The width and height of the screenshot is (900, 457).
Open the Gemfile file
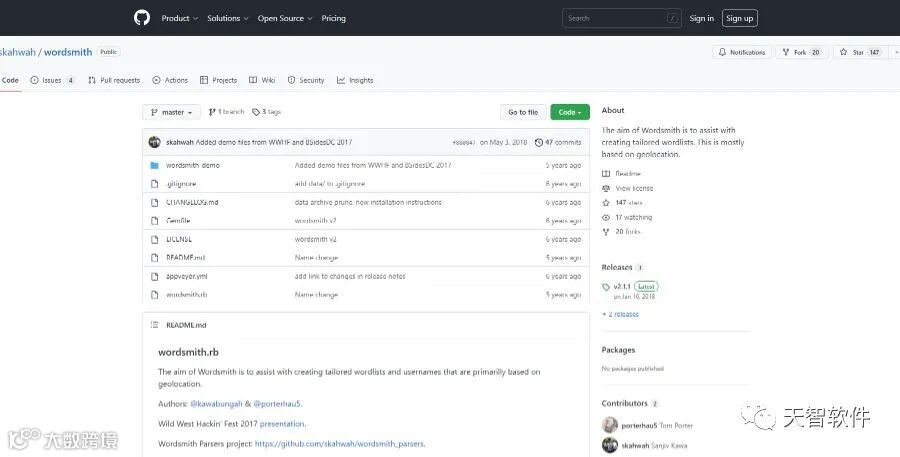[x=178, y=220]
